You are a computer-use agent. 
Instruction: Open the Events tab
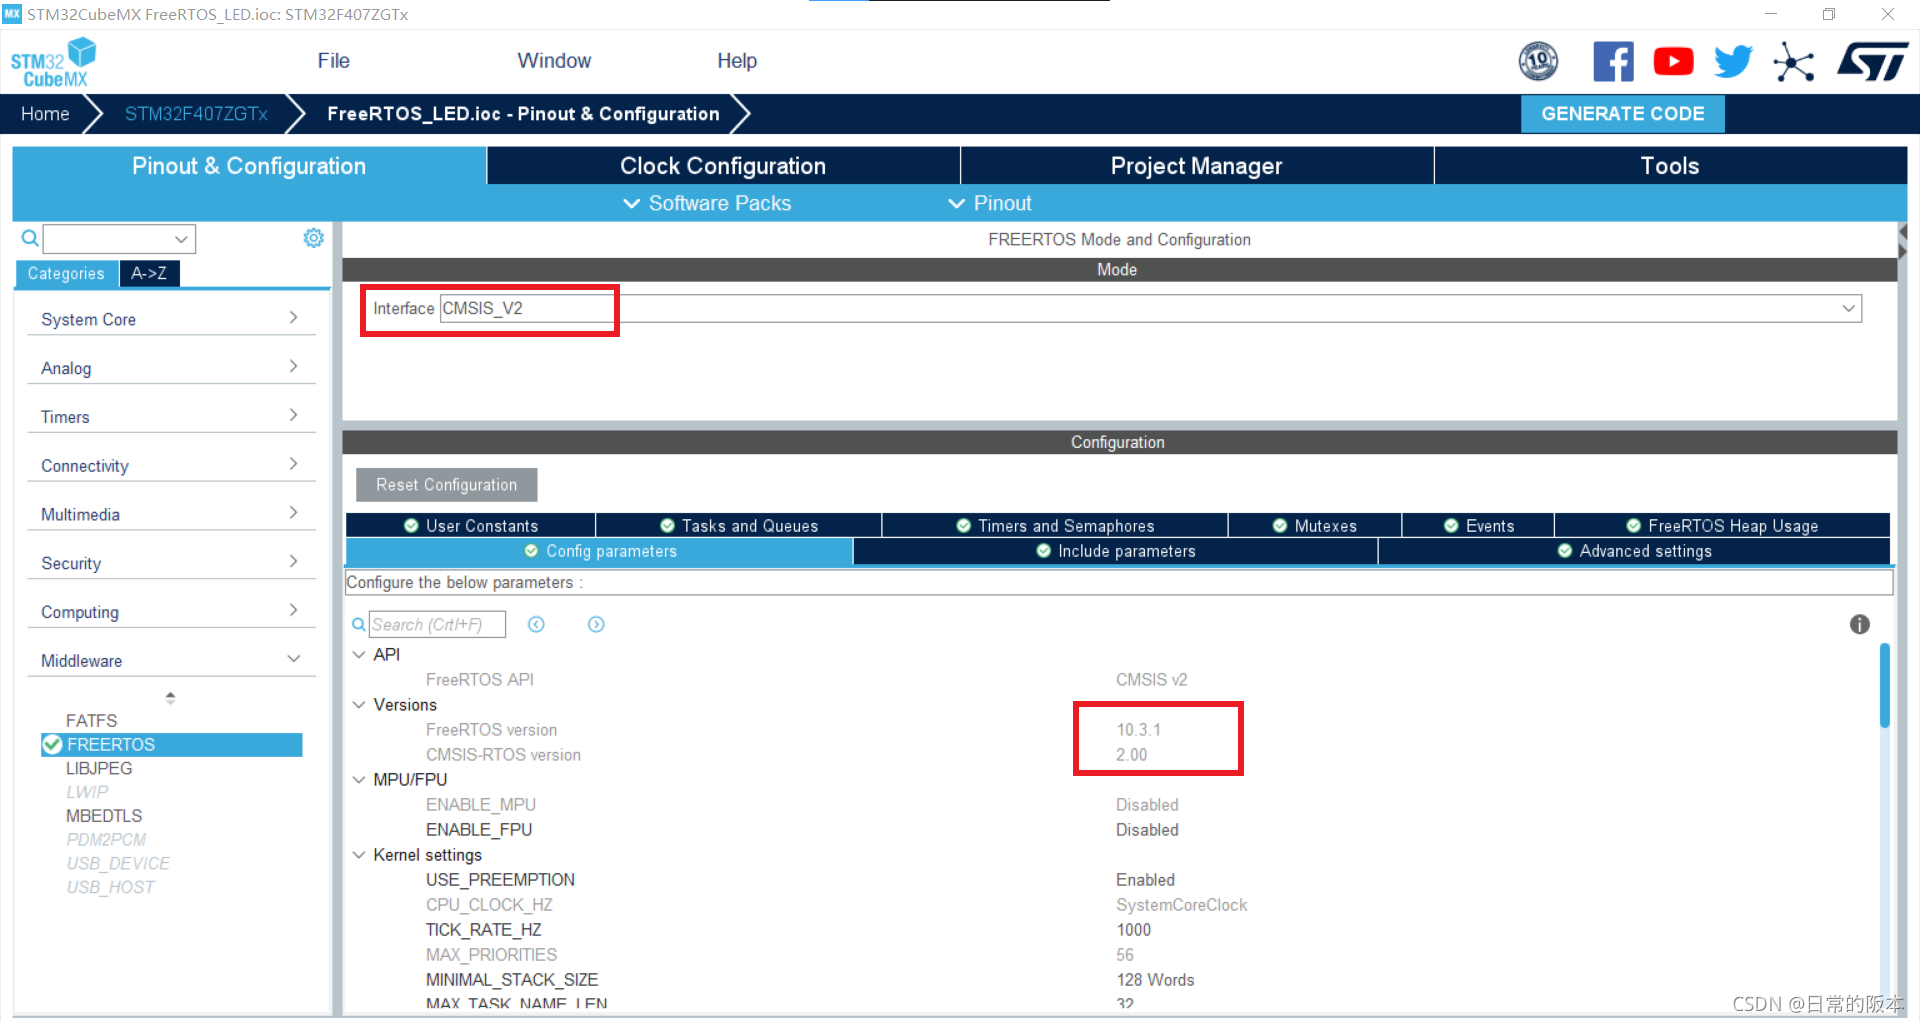(1478, 526)
